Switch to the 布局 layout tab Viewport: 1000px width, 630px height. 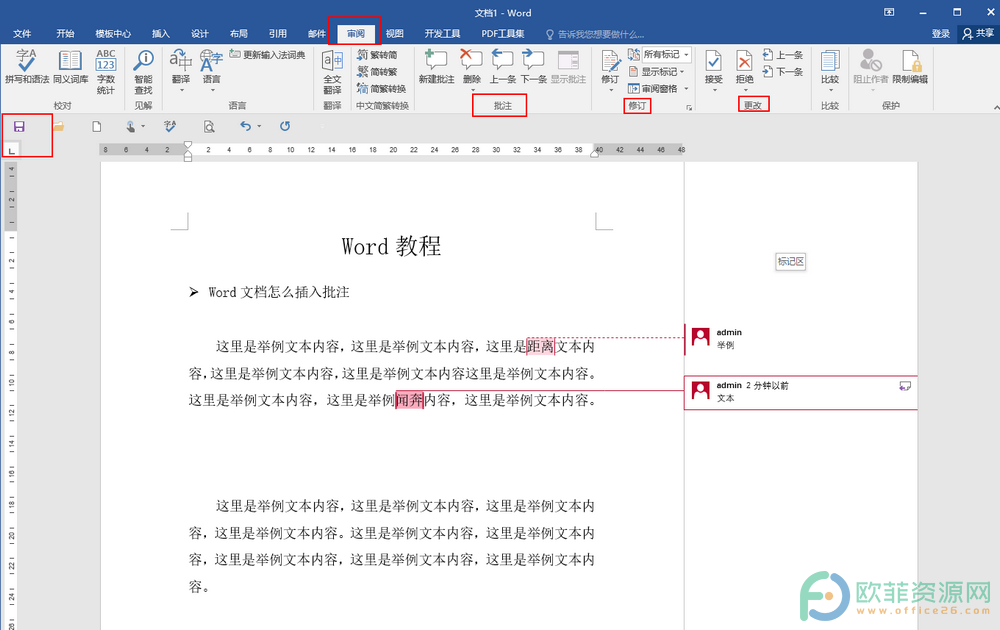tap(239, 34)
